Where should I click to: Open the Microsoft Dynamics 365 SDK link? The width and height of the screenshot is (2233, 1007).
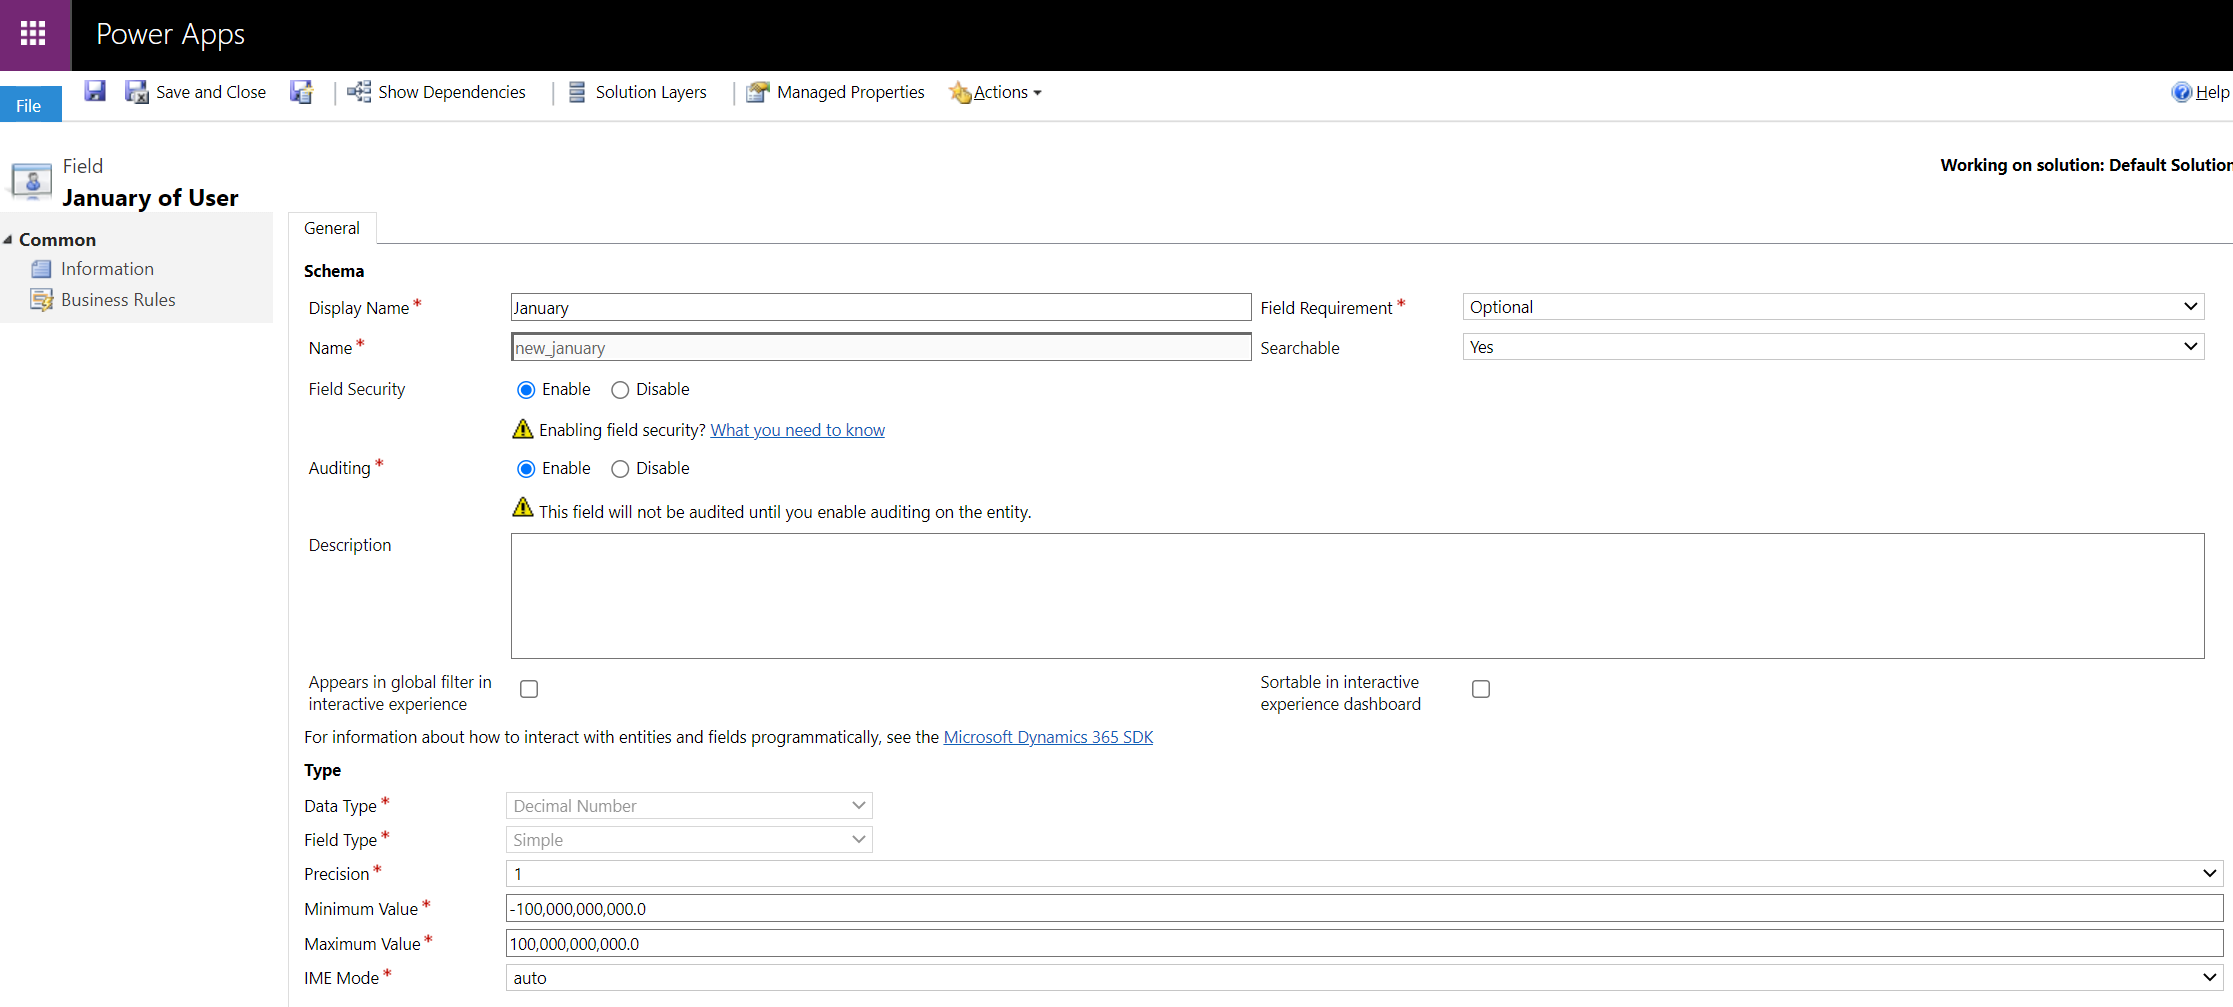pos(1048,737)
